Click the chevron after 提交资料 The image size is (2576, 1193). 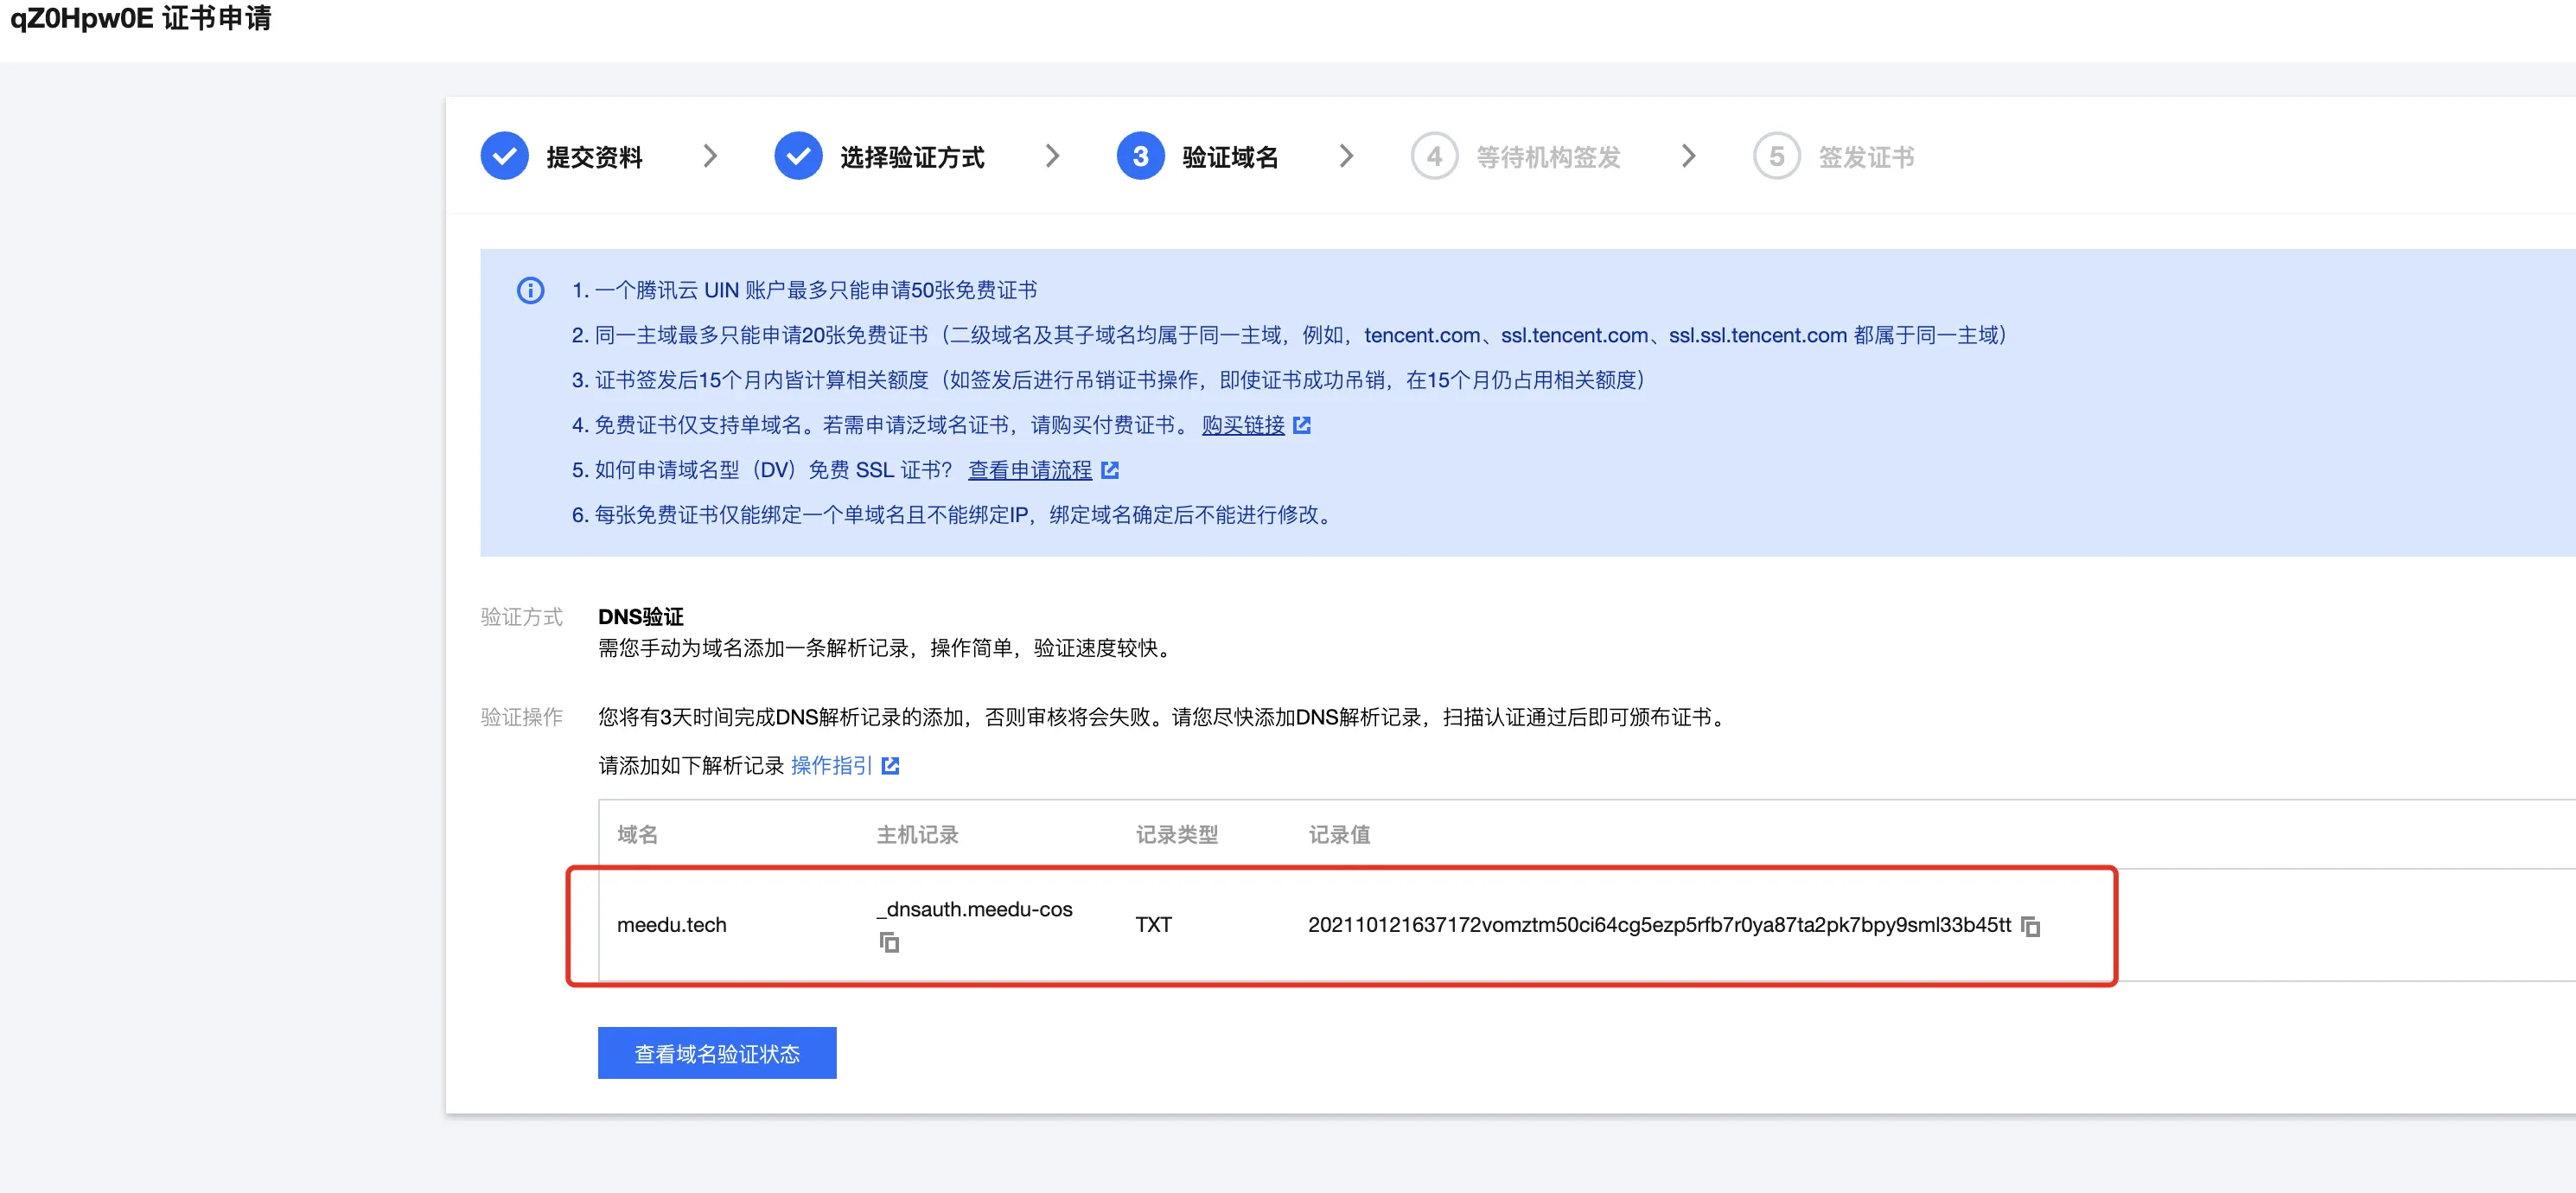coord(710,156)
